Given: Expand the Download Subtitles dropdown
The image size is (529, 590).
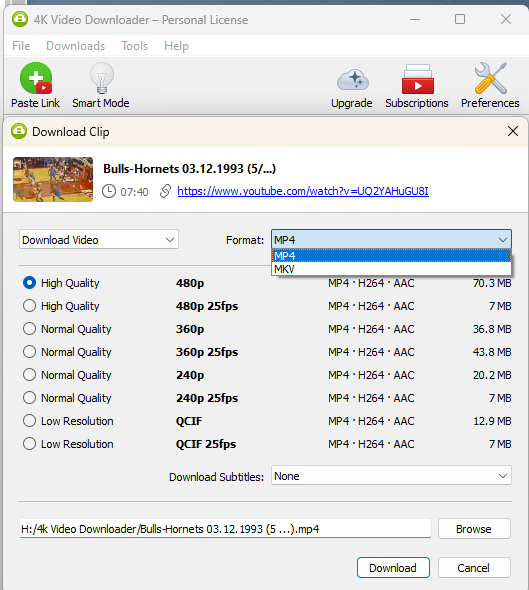Looking at the screenshot, I should (391, 476).
